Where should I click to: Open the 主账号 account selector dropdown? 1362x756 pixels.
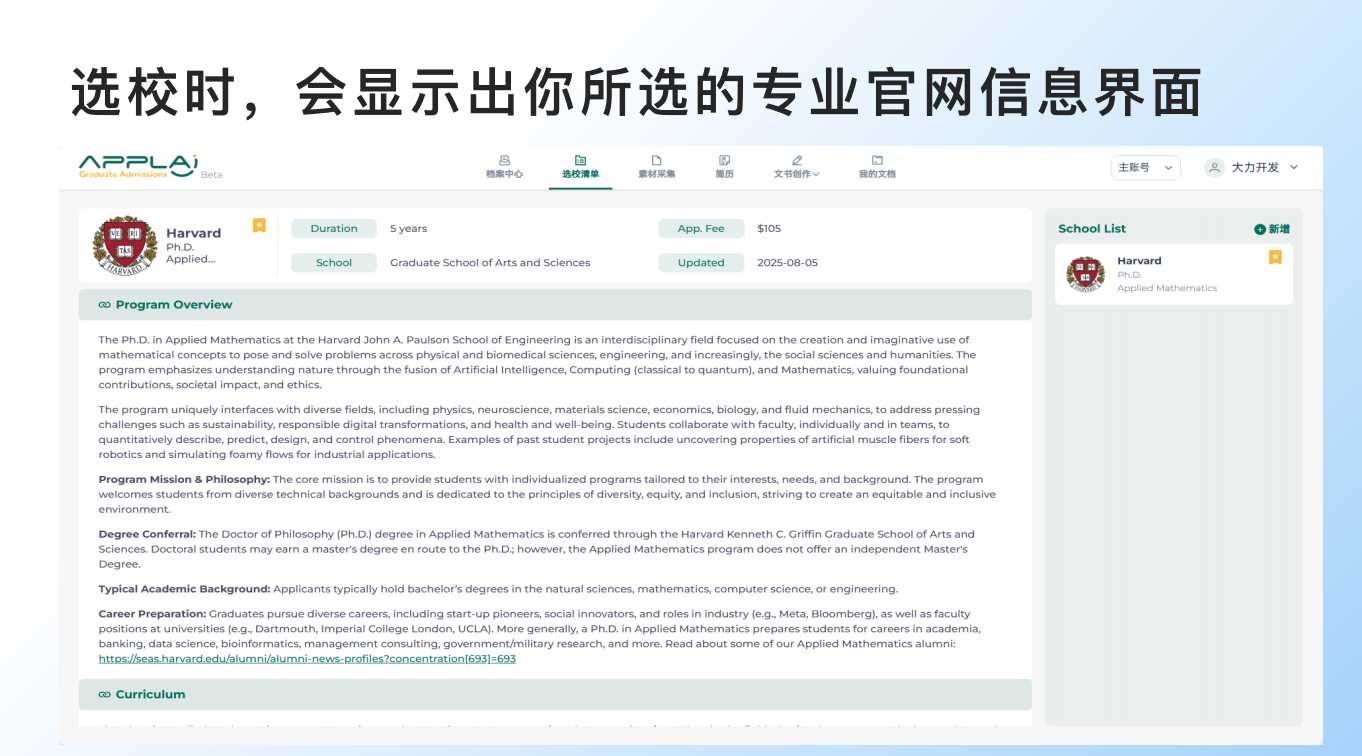(x=1145, y=168)
